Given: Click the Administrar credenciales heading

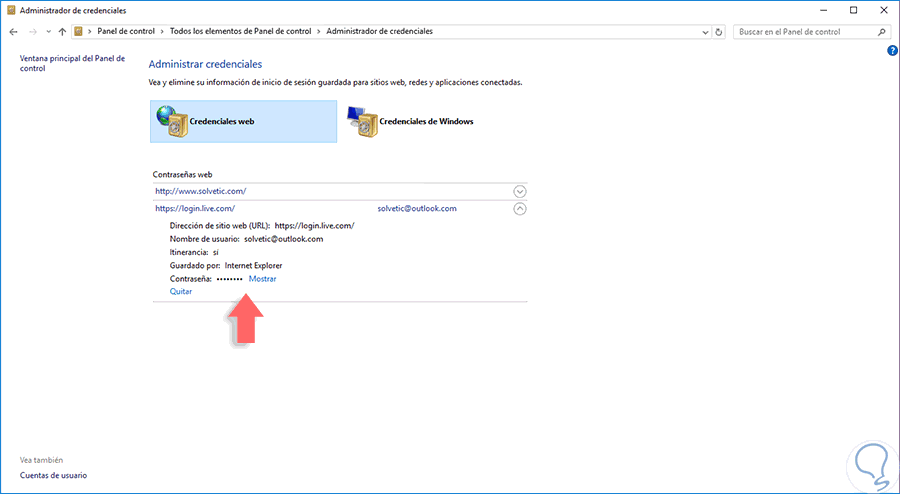Looking at the screenshot, I should pyautogui.click(x=205, y=64).
